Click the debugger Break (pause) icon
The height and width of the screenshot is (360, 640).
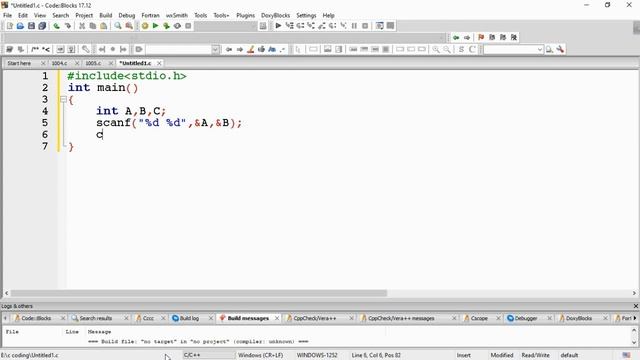click(x=354, y=26)
